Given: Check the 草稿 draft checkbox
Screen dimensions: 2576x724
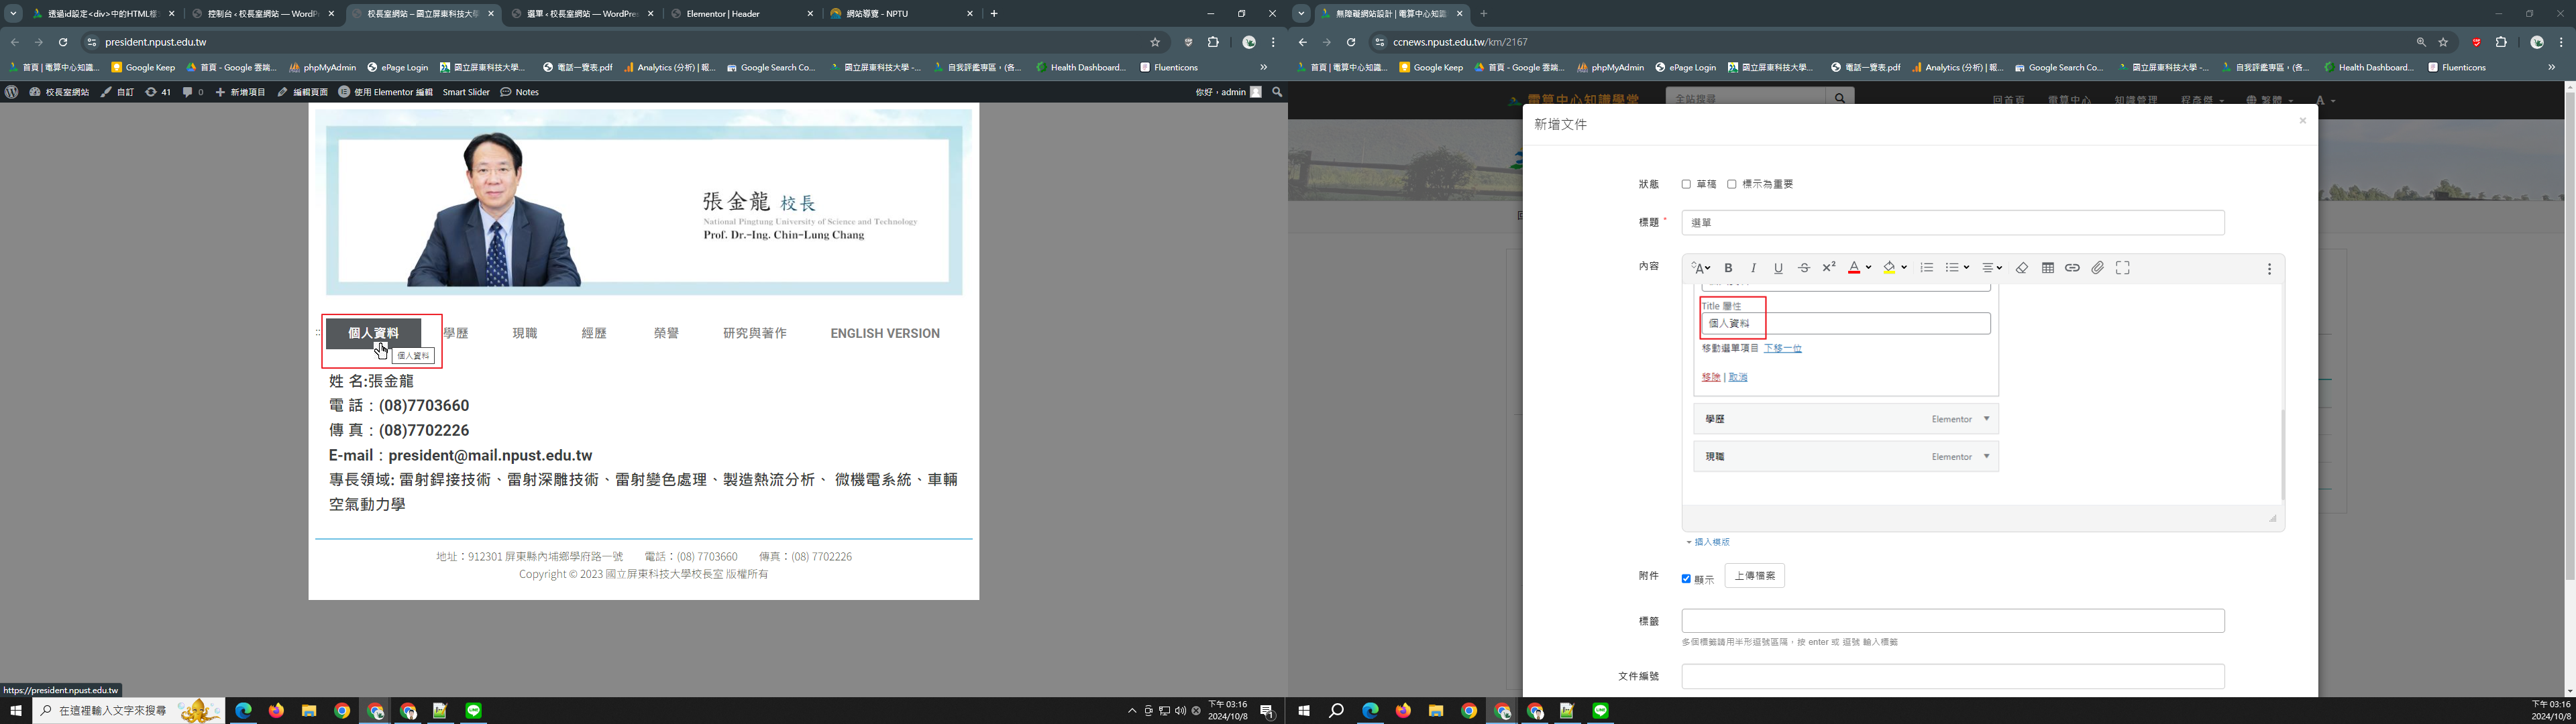Looking at the screenshot, I should [1686, 184].
